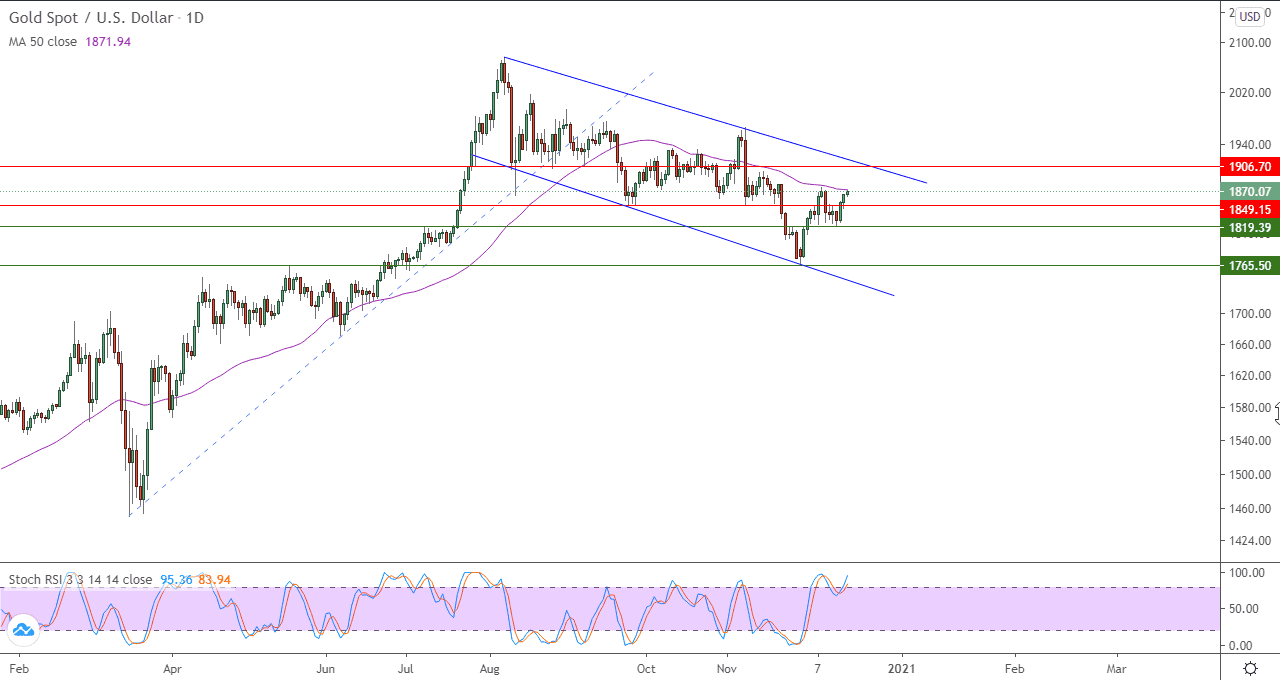The width and height of the screenshot is (1280, 680).
Task: Click the 1765.50 green price label
Action: [1250, 265]
